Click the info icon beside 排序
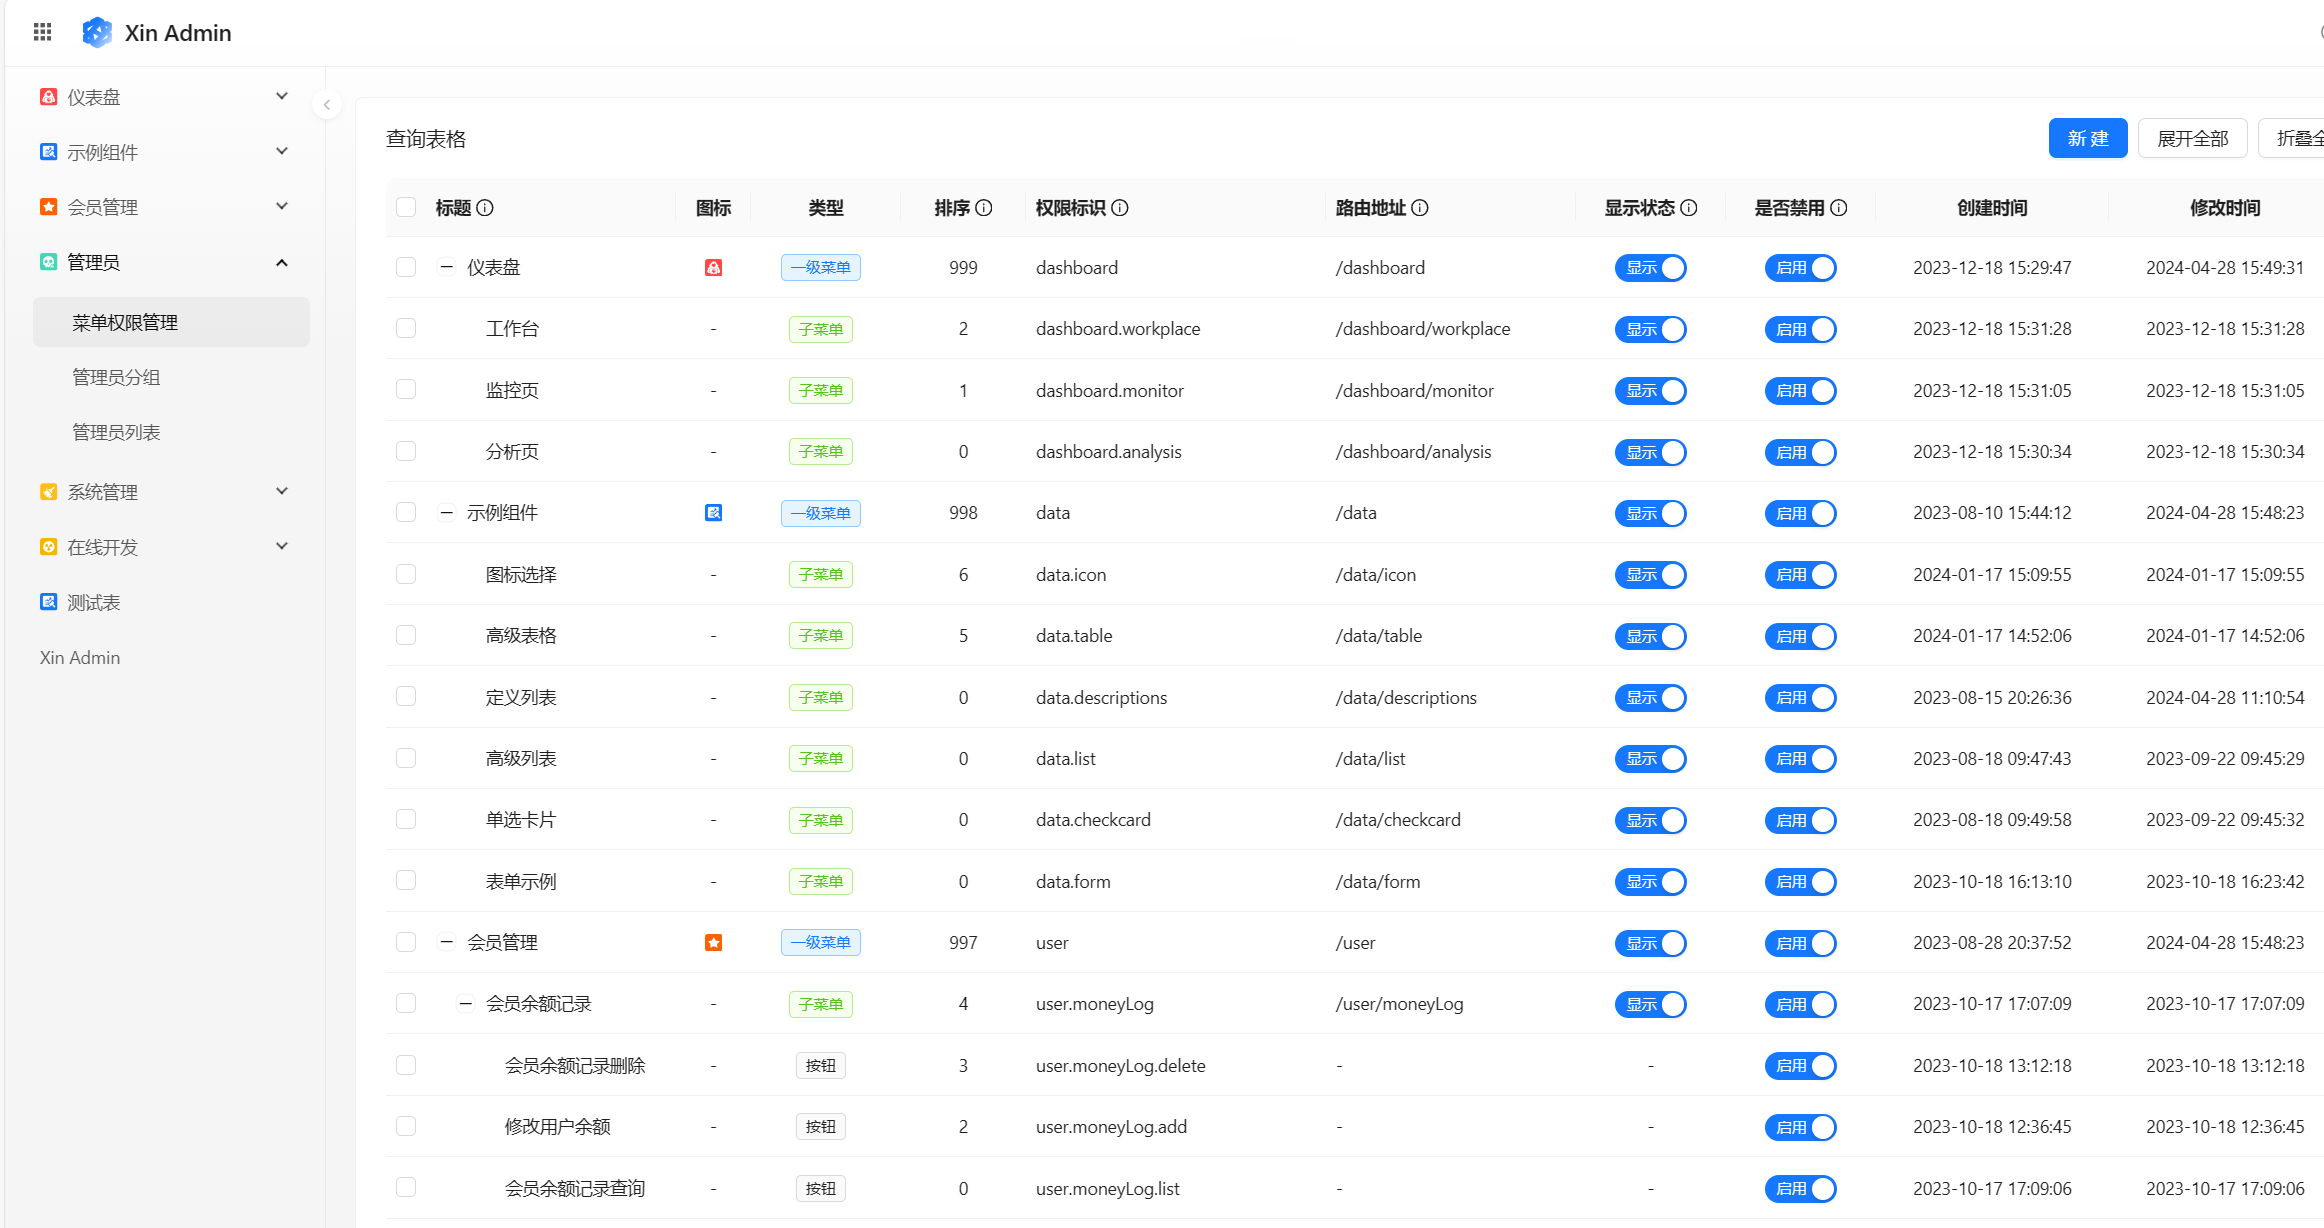The image size is (2324, 1228). tap(984, 207)
